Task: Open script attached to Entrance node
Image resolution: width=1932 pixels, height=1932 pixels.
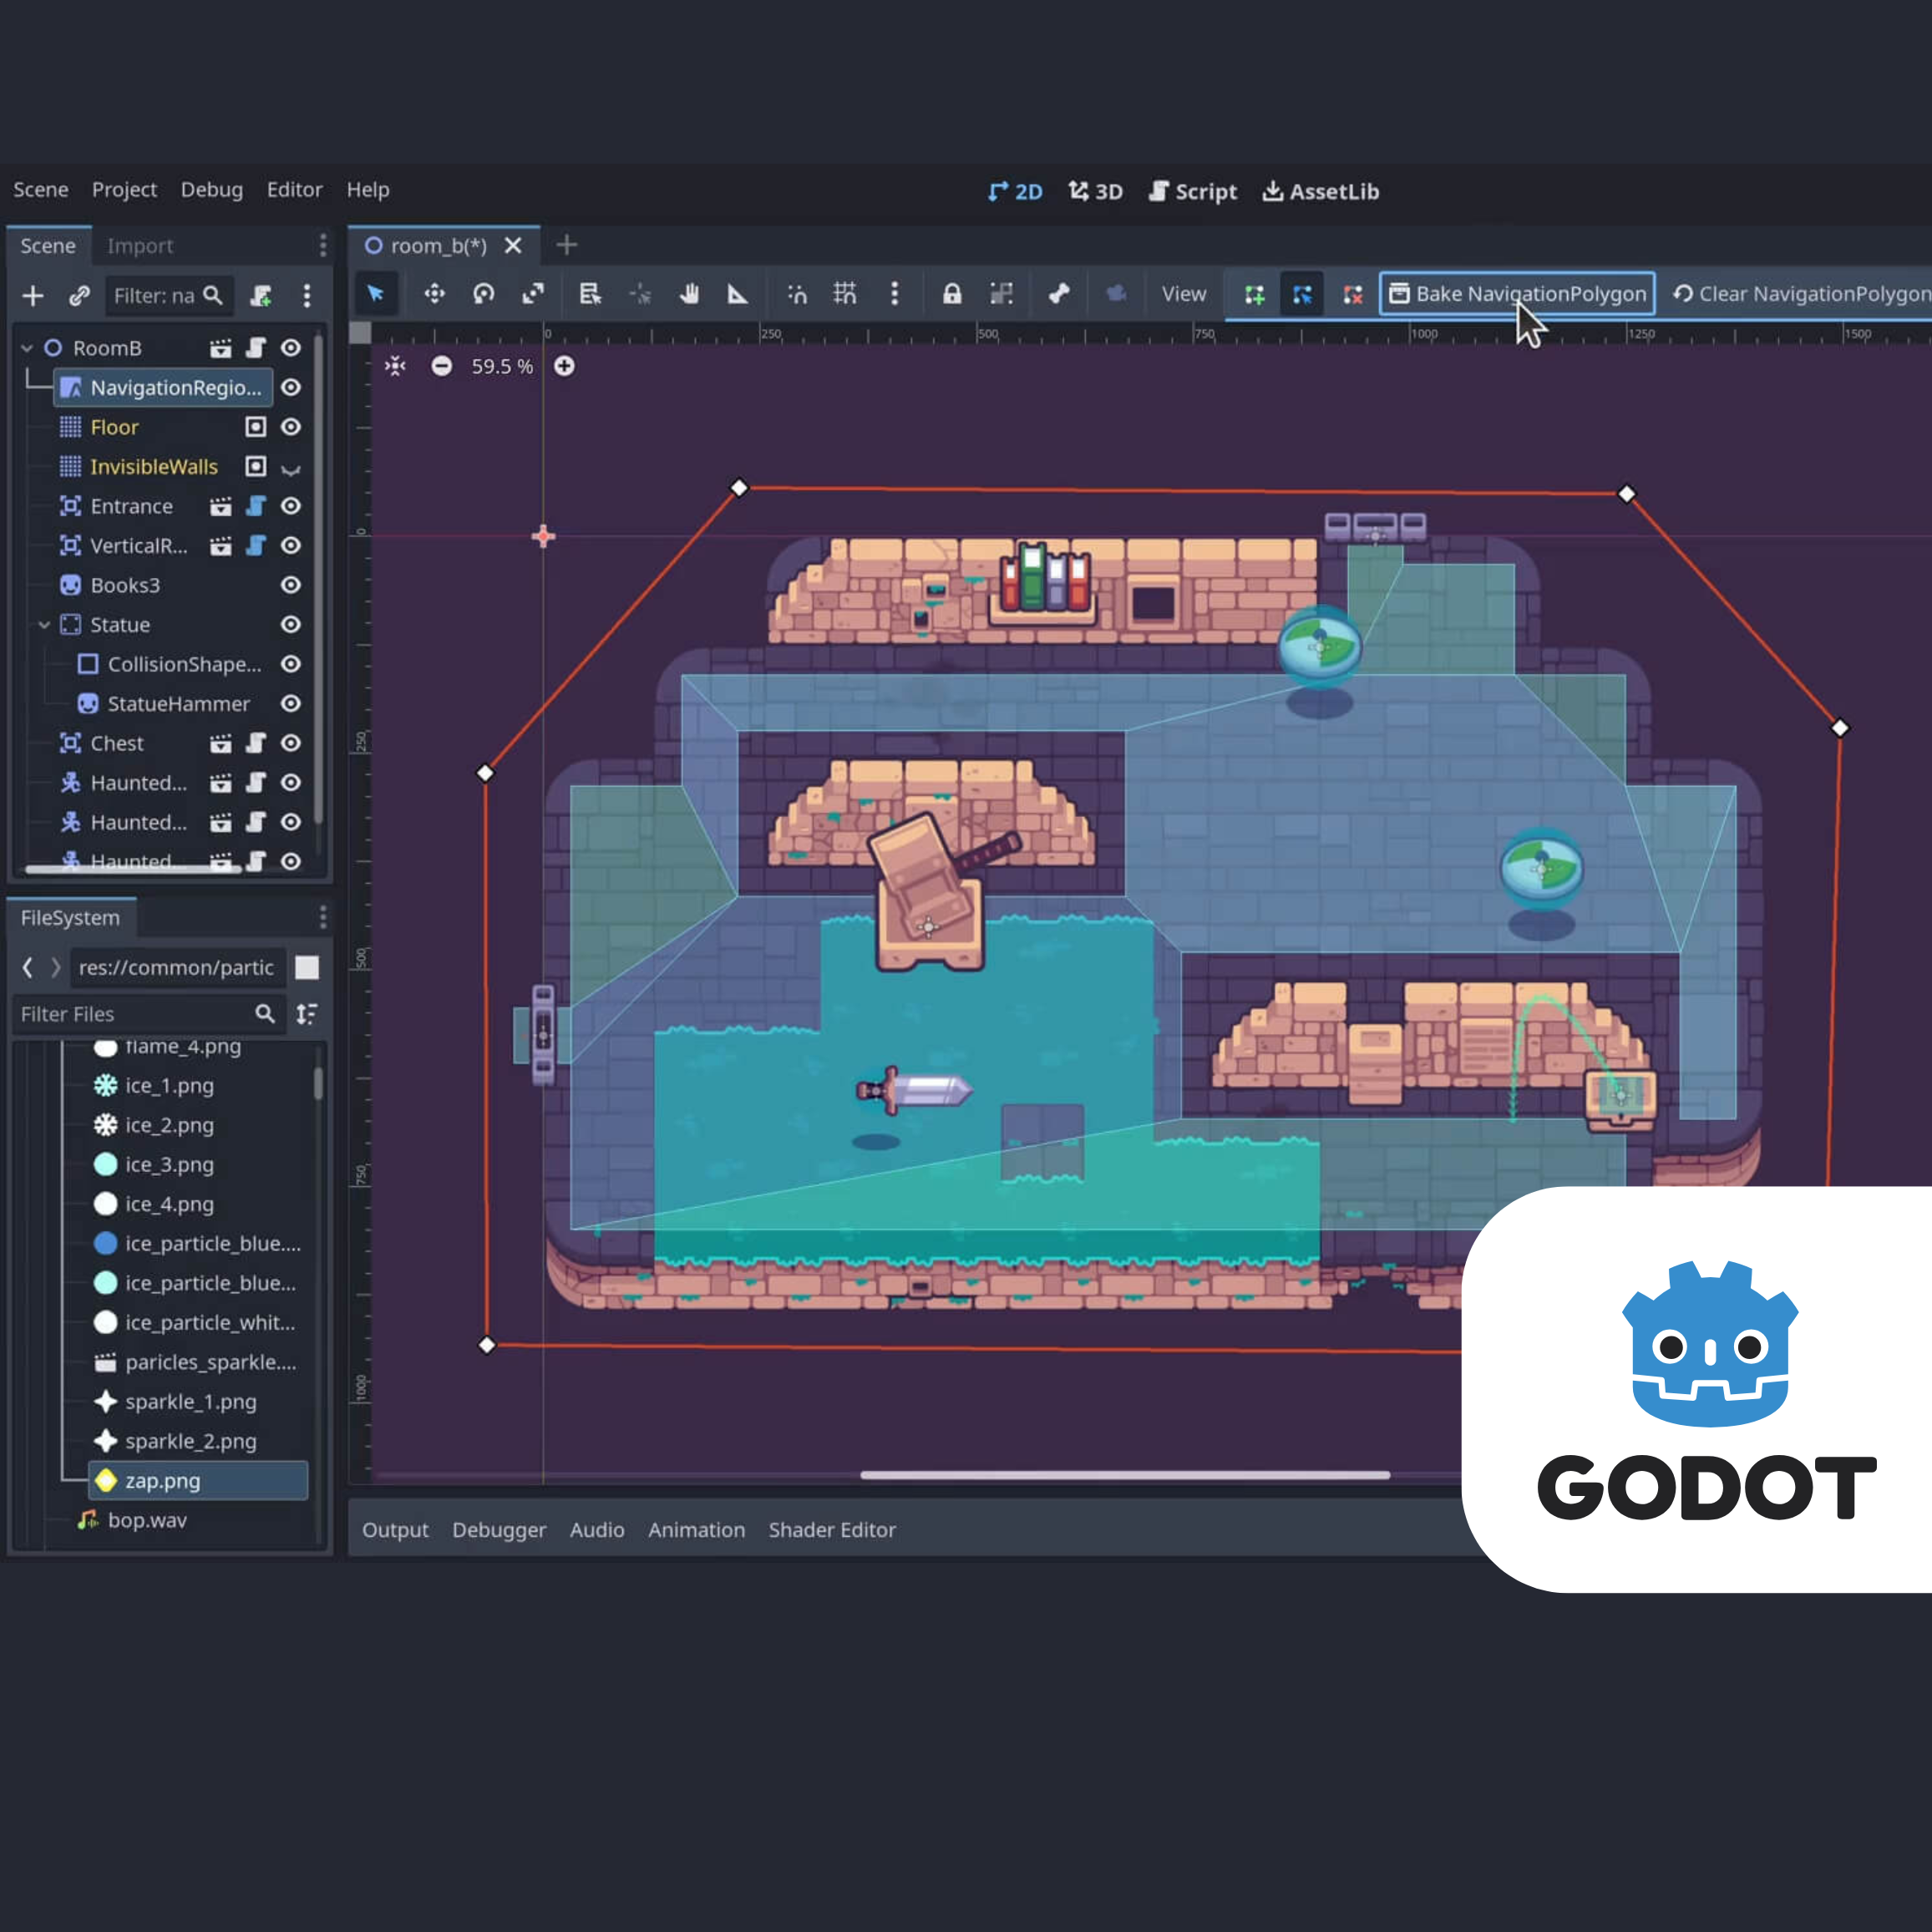Action: click(256, 506)
